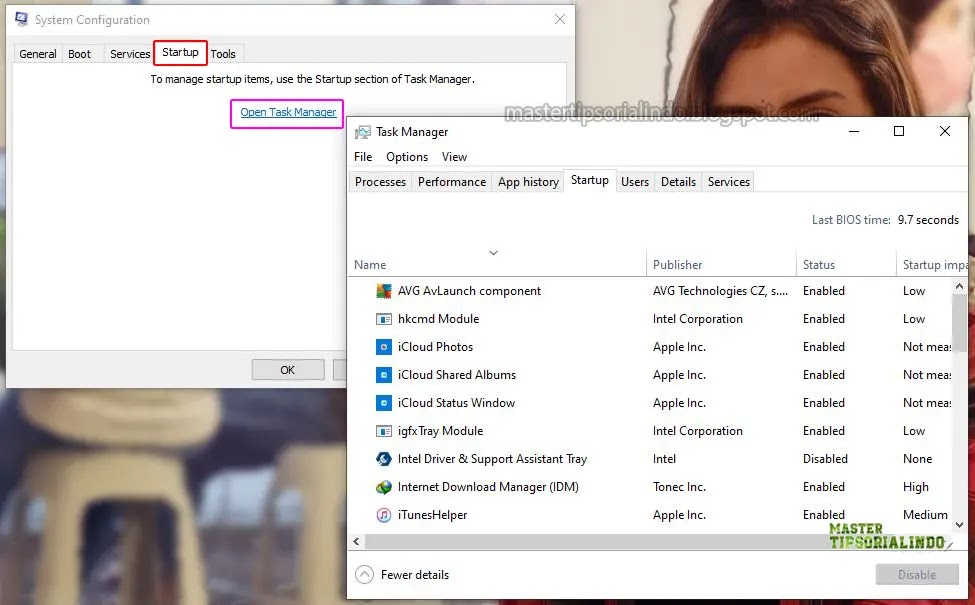Select Startup tab in System Configuration
Viewport: 975px width, 605px height.
pos(180,52)
